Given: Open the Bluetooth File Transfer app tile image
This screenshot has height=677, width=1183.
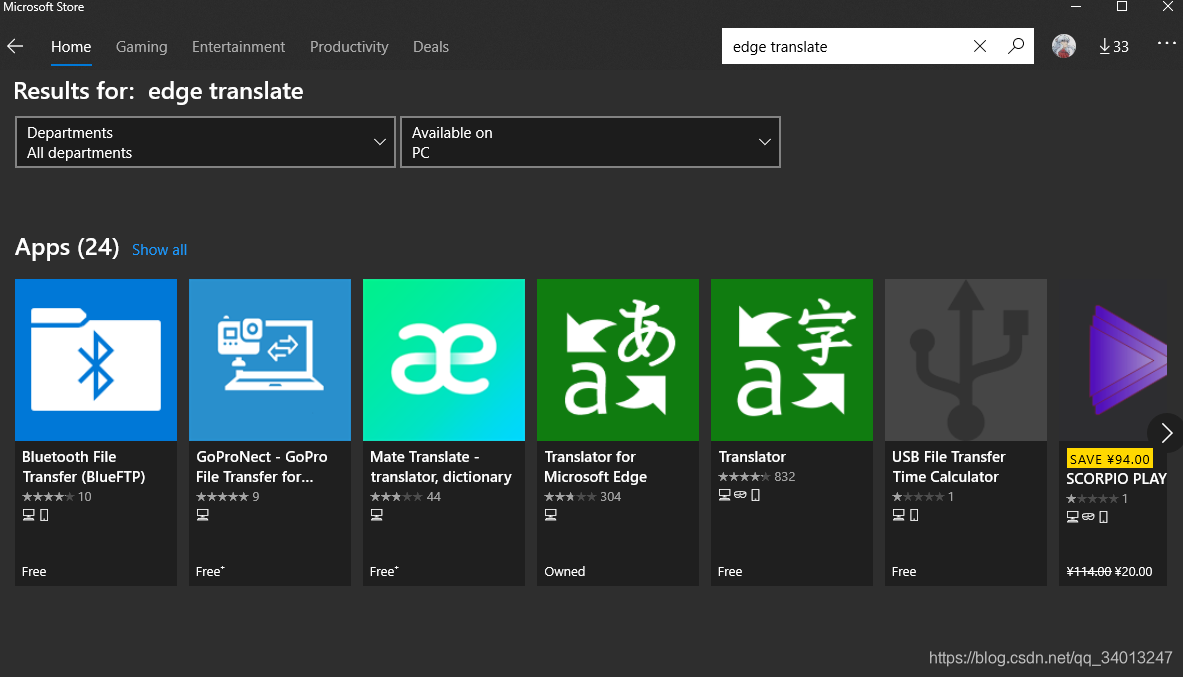Looking at the screenshot, I should coord(96,360).
